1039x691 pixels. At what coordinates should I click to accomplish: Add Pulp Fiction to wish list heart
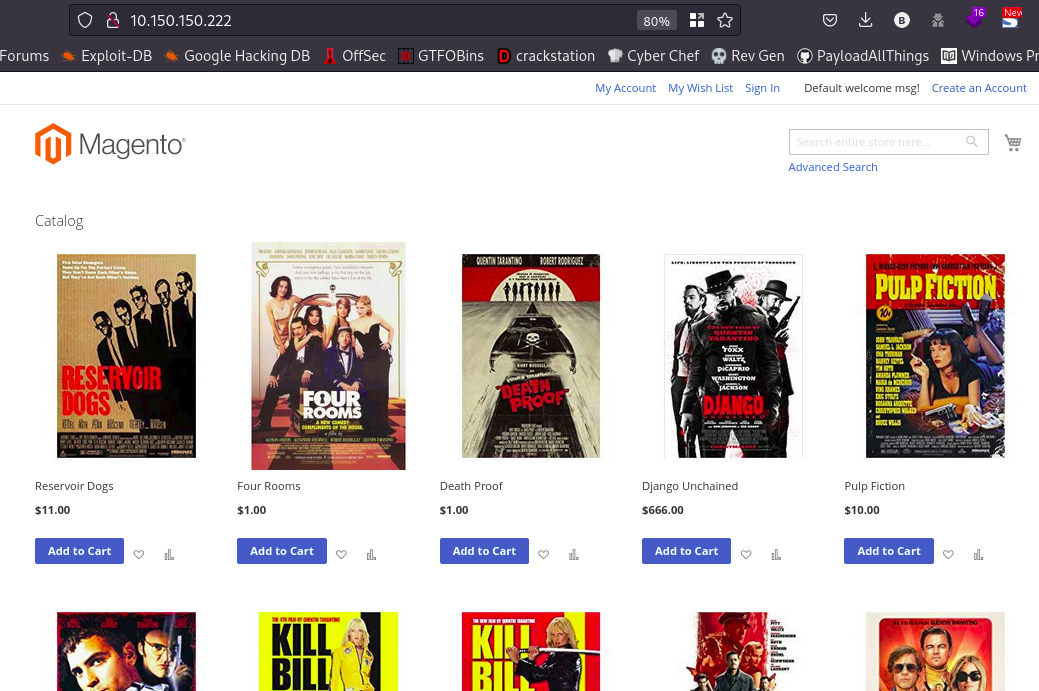[948, 555]
